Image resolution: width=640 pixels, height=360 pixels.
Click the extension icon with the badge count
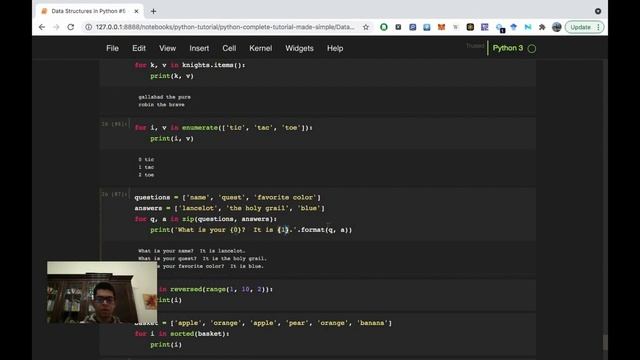pos(499,27)
